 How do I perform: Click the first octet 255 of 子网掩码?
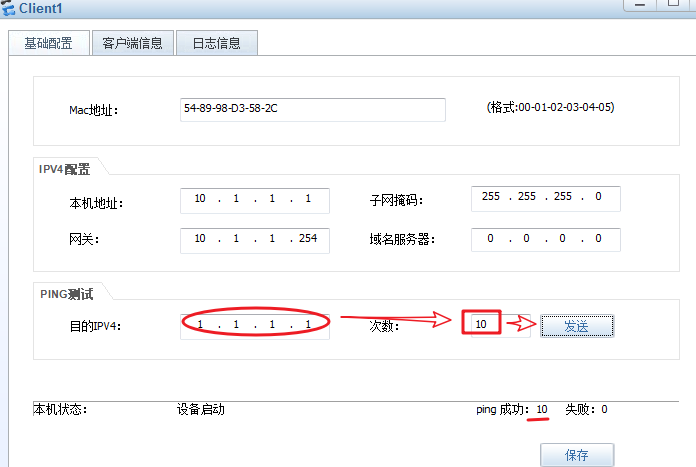click(x=491, y=197)
